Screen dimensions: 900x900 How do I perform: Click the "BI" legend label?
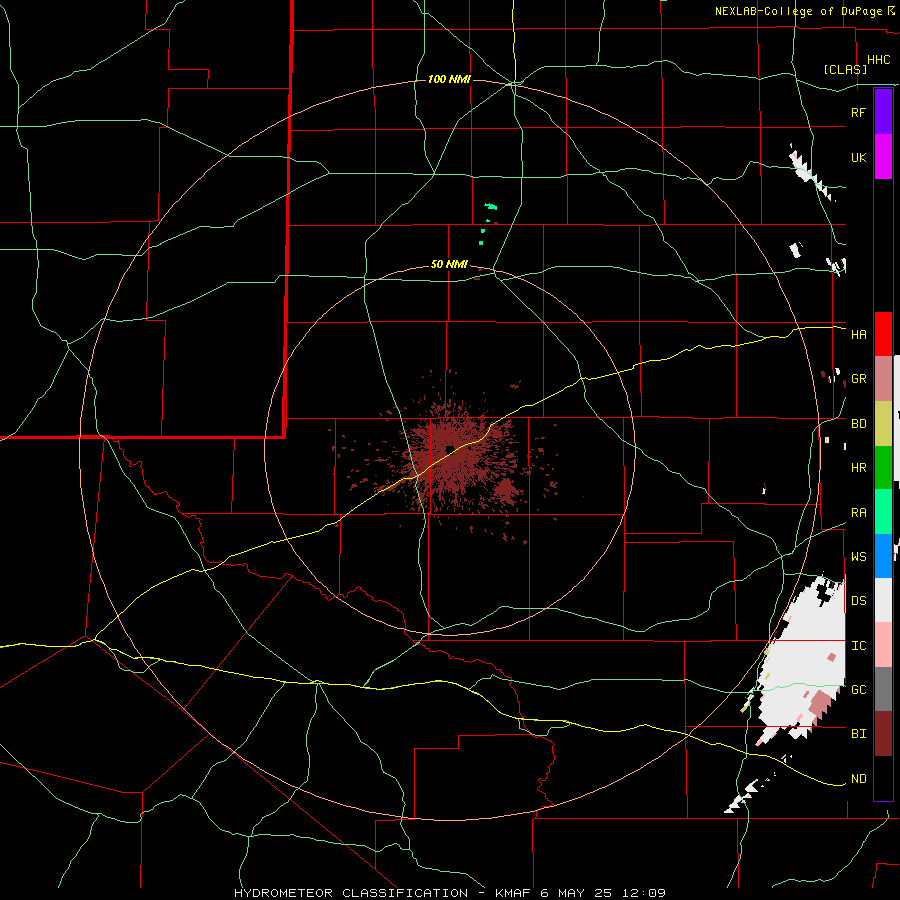coord(858,734)
